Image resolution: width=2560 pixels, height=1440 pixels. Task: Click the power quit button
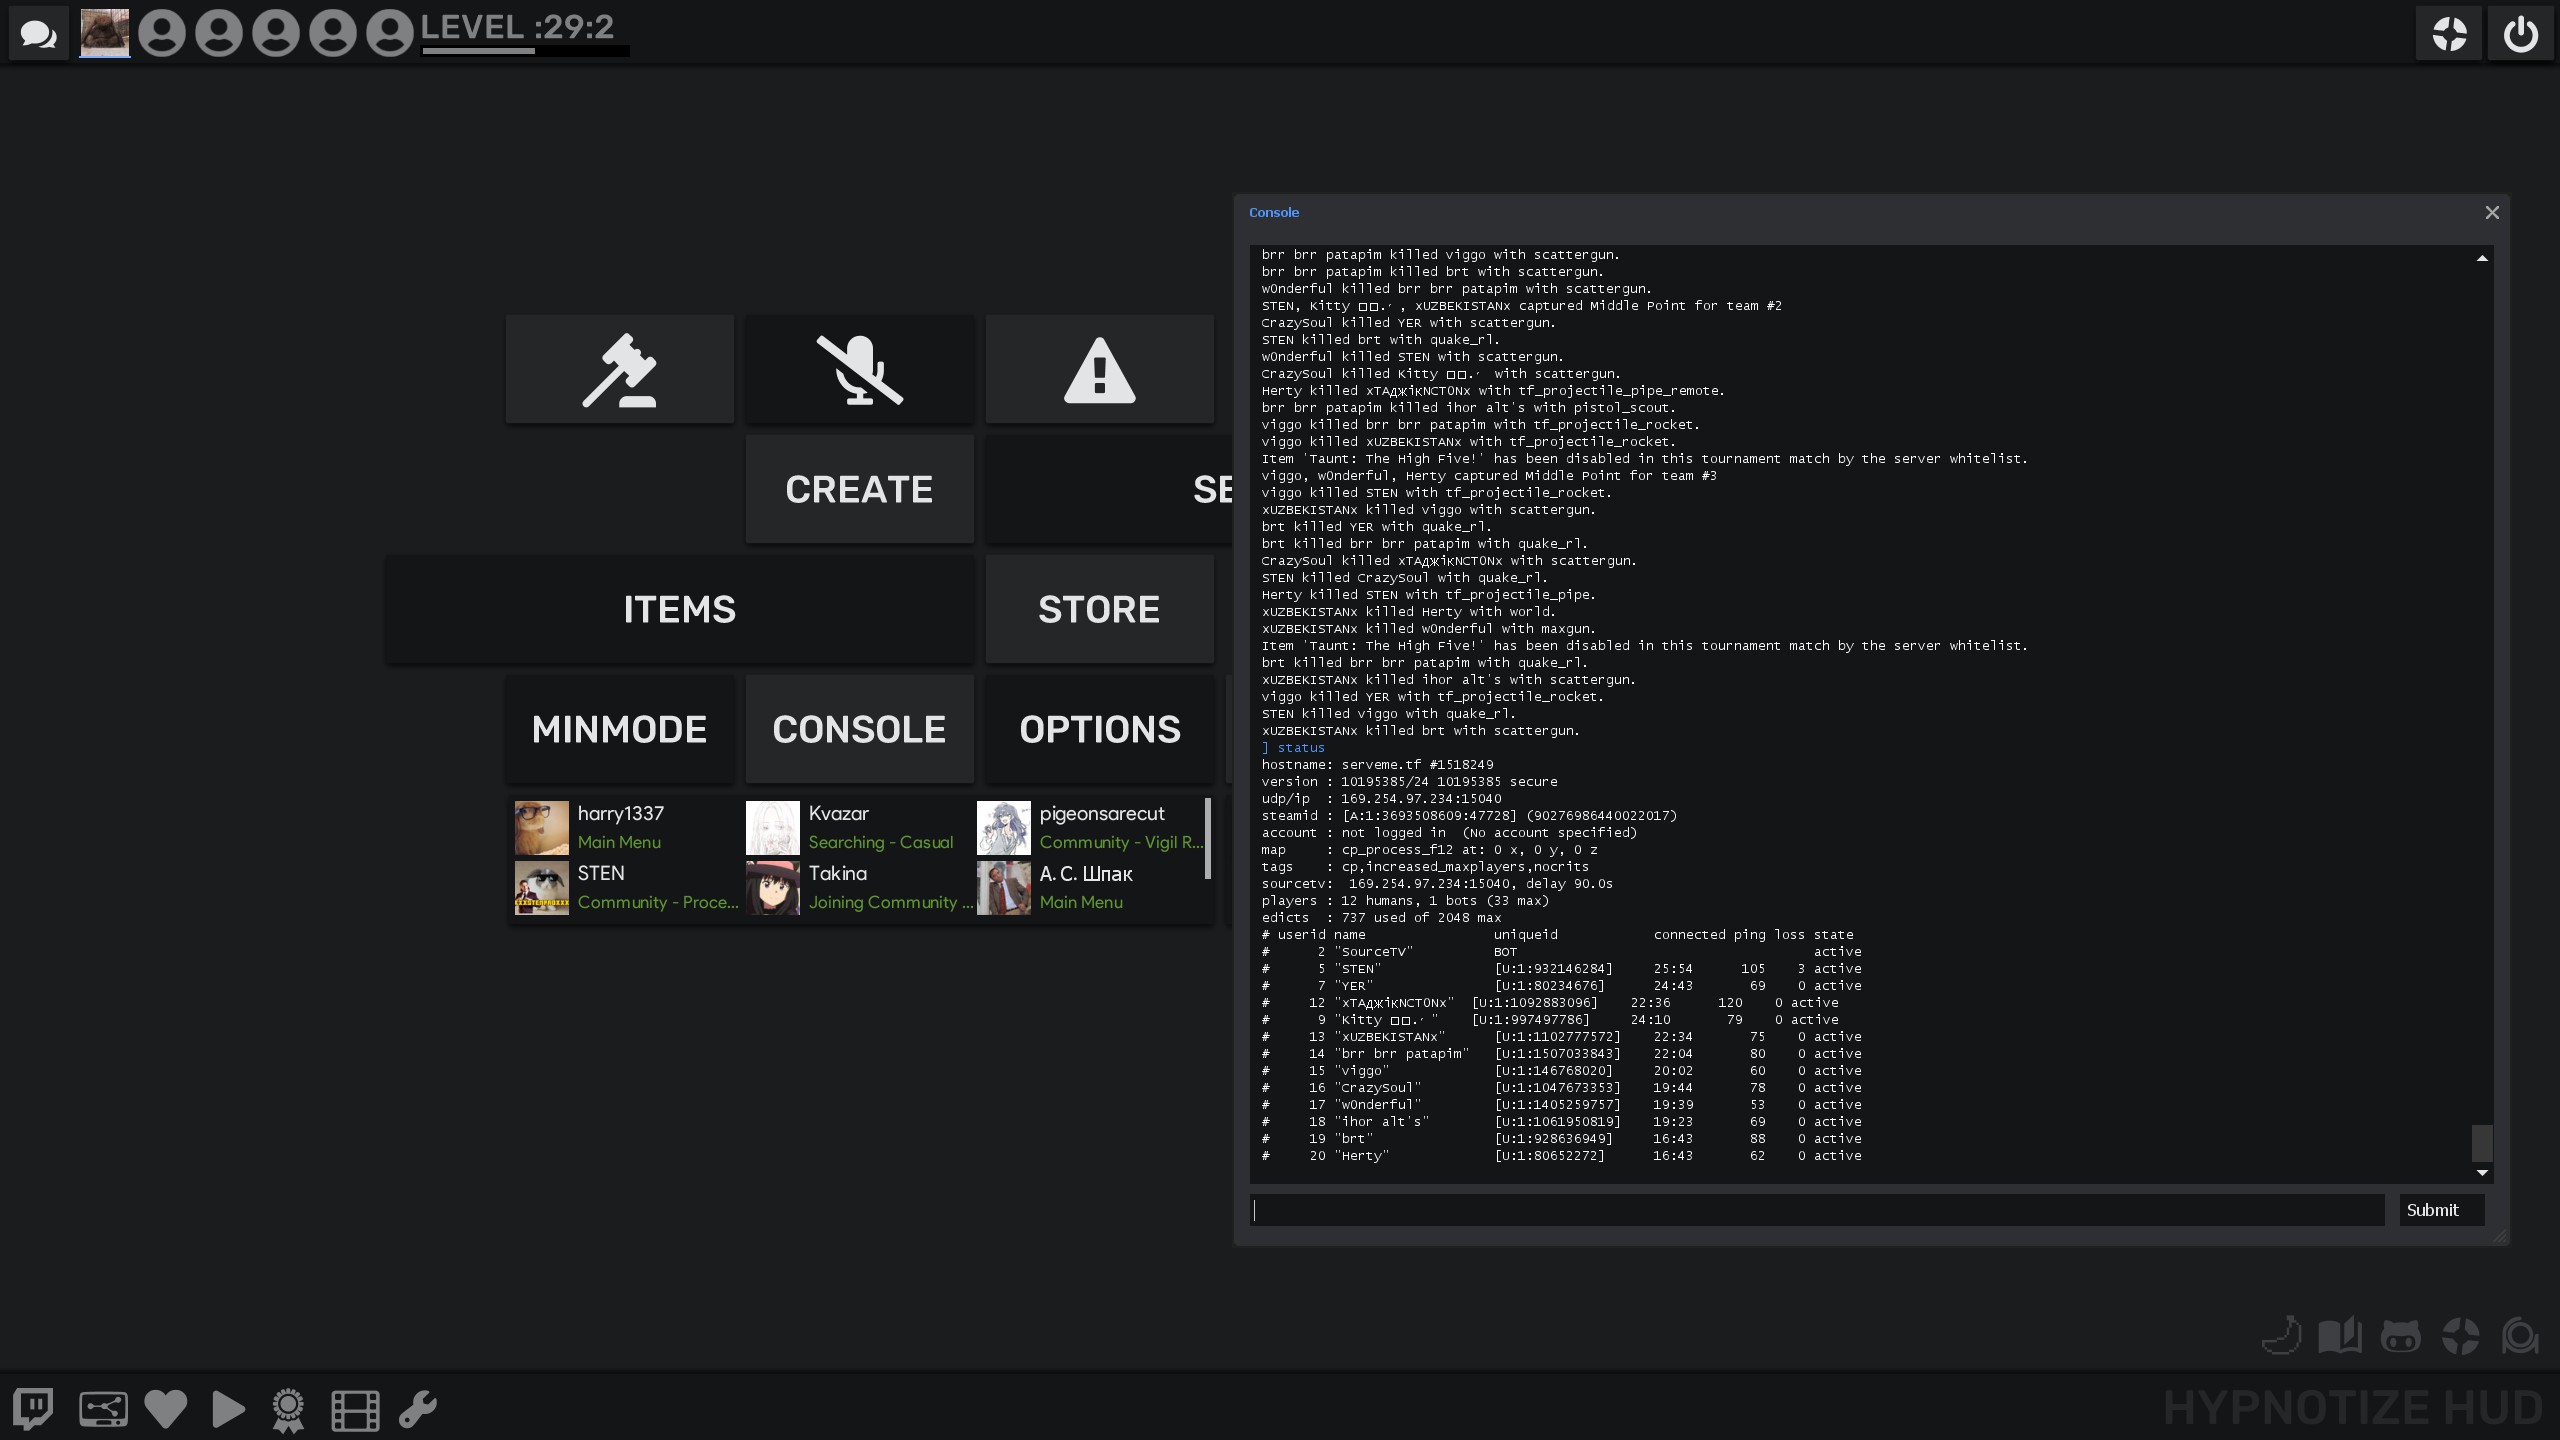[2520, 34]
